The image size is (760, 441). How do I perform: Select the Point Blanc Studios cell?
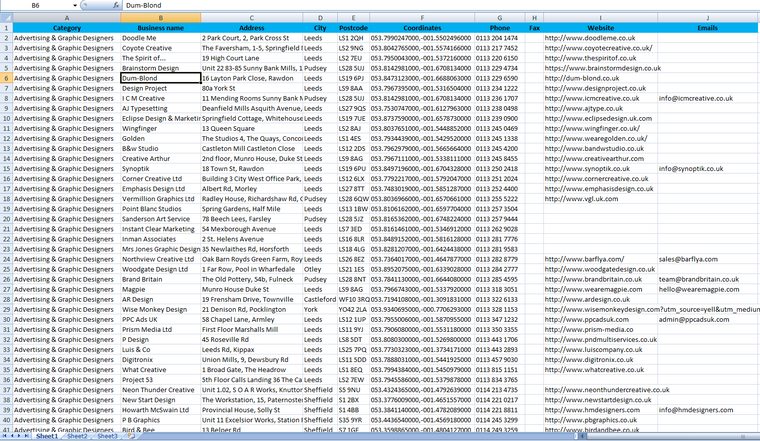click(x=160, y=209)
